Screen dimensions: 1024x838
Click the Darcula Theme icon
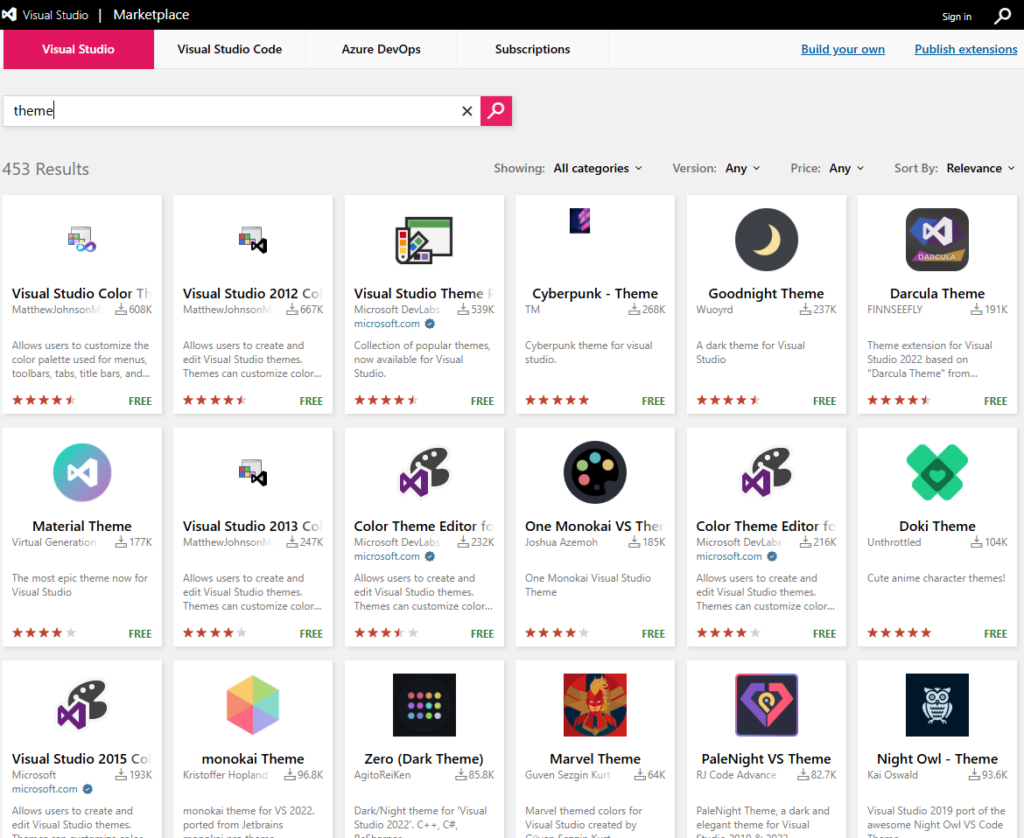[x=937, y=240]
